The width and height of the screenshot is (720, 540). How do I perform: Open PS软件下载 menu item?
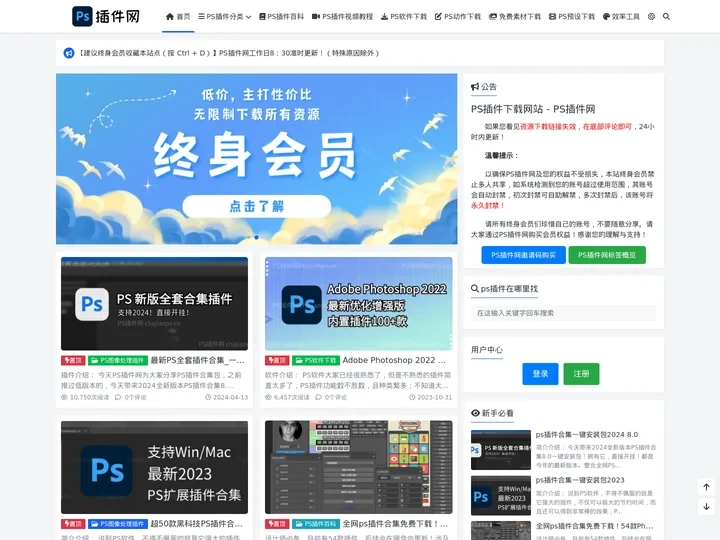[404, 17]
